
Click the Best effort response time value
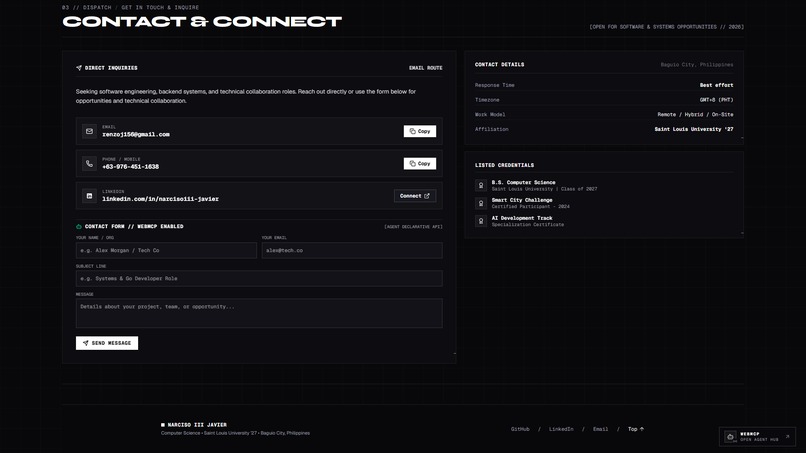pos(717,85)
